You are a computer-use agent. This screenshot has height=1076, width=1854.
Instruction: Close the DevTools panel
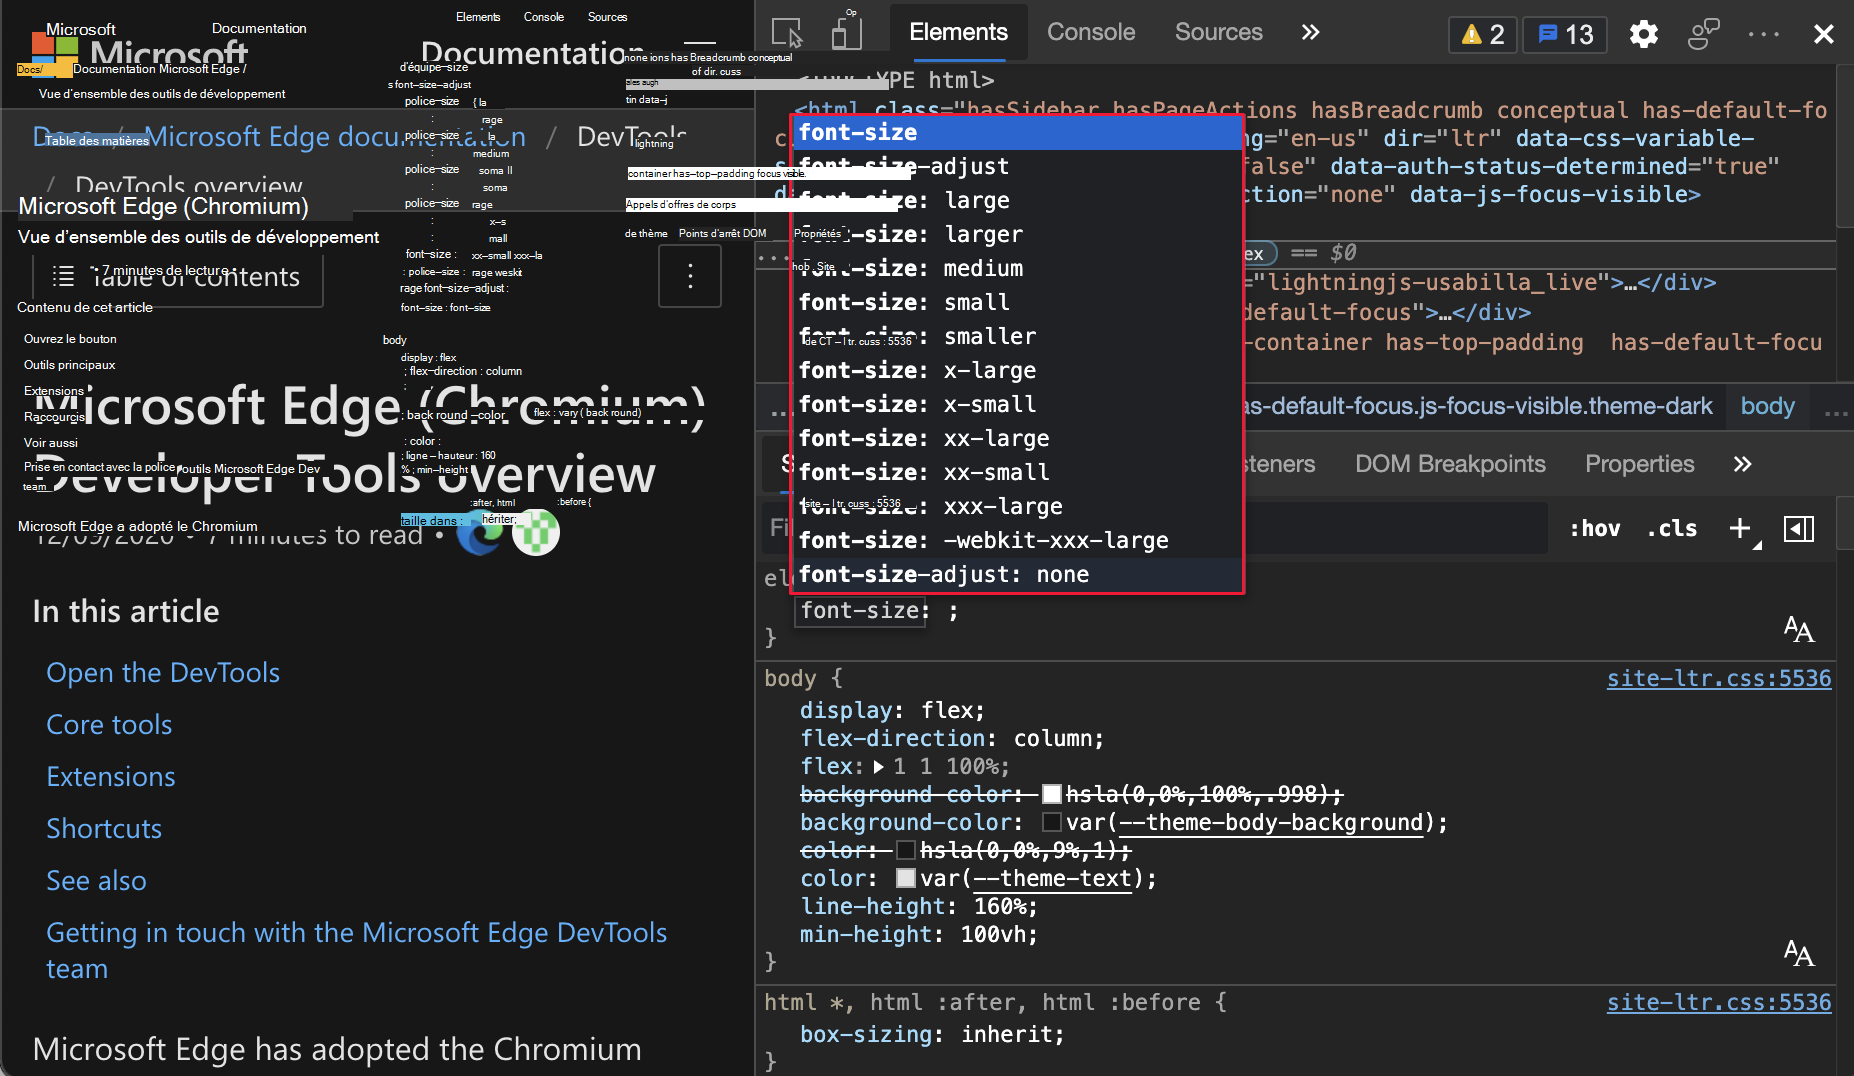1823,34
